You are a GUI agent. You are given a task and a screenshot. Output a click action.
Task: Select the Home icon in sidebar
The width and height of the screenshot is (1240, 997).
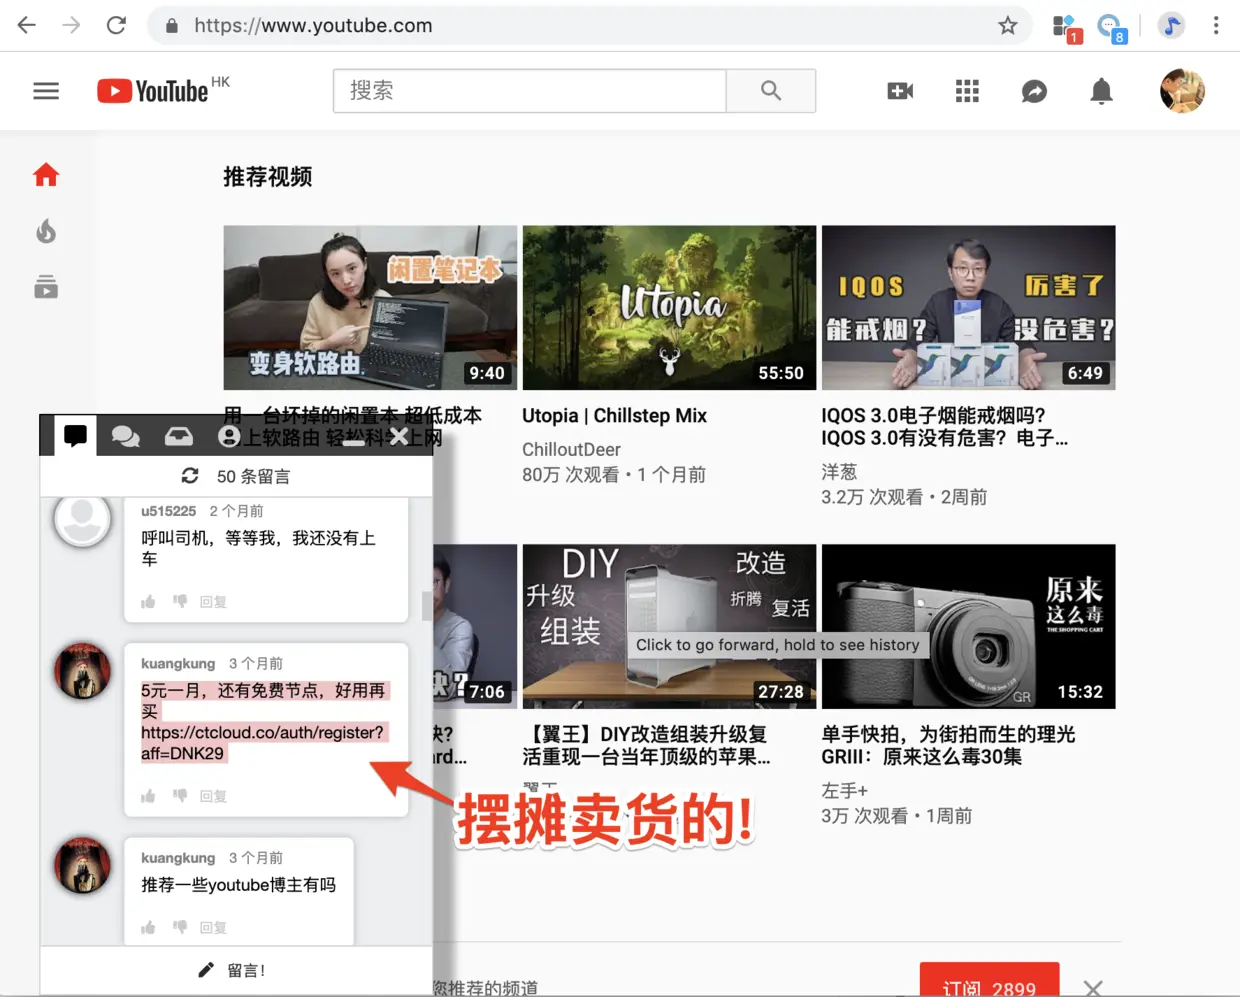tap(46, 175)
